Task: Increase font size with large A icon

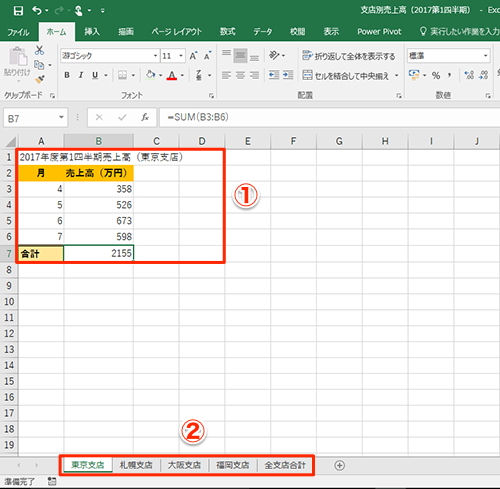Action: point(193,56)
